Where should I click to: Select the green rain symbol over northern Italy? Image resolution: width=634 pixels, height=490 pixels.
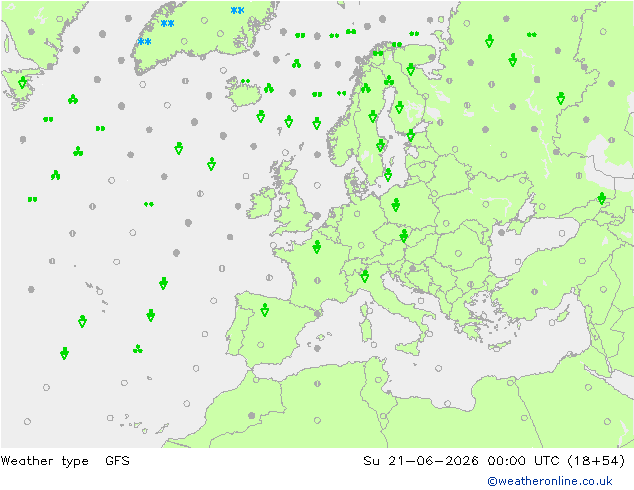365,276
